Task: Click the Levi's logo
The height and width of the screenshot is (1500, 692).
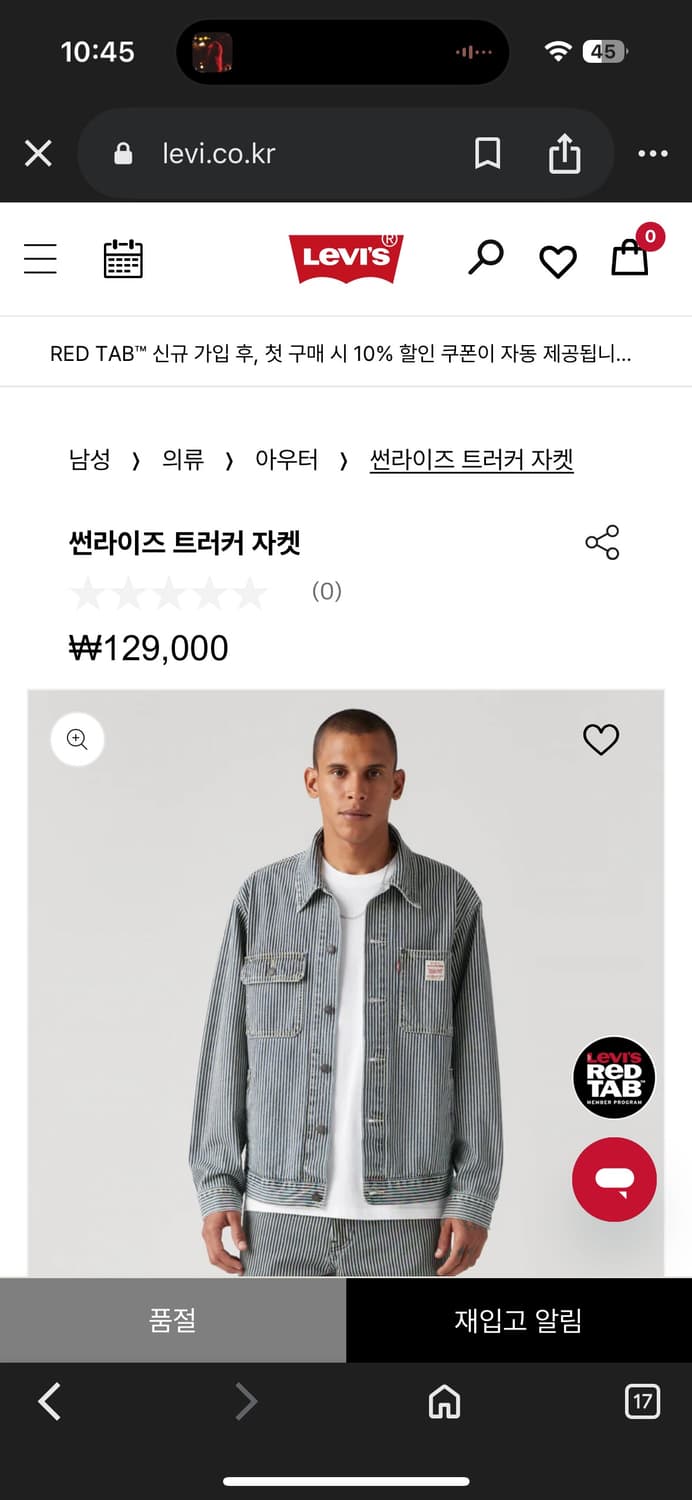Action: coord(346,258)
